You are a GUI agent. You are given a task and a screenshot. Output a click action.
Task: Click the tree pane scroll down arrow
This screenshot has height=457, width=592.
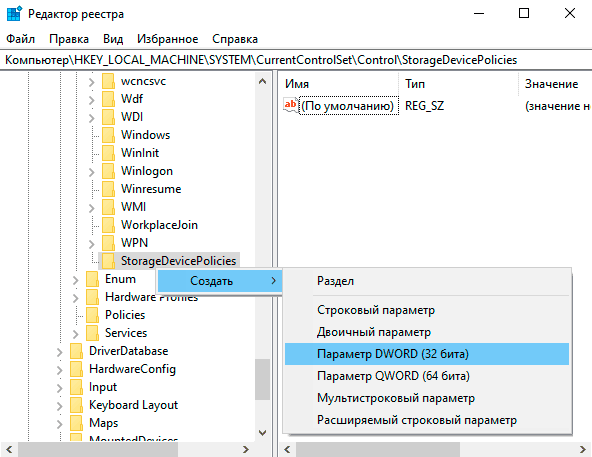[x=262, y=433]
